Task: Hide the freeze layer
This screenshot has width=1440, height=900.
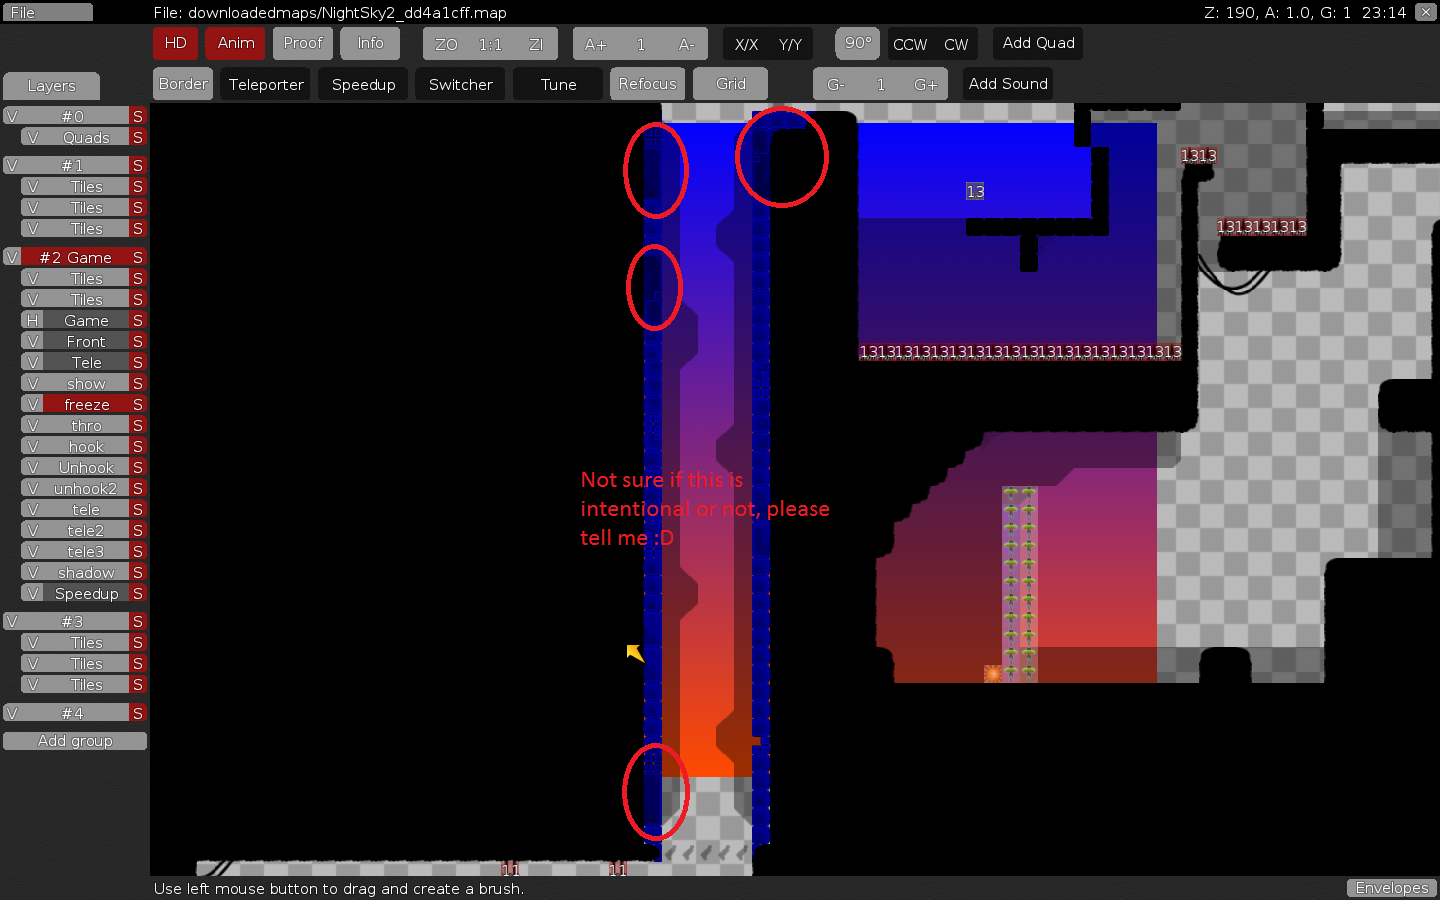Action: click(32, 404)
